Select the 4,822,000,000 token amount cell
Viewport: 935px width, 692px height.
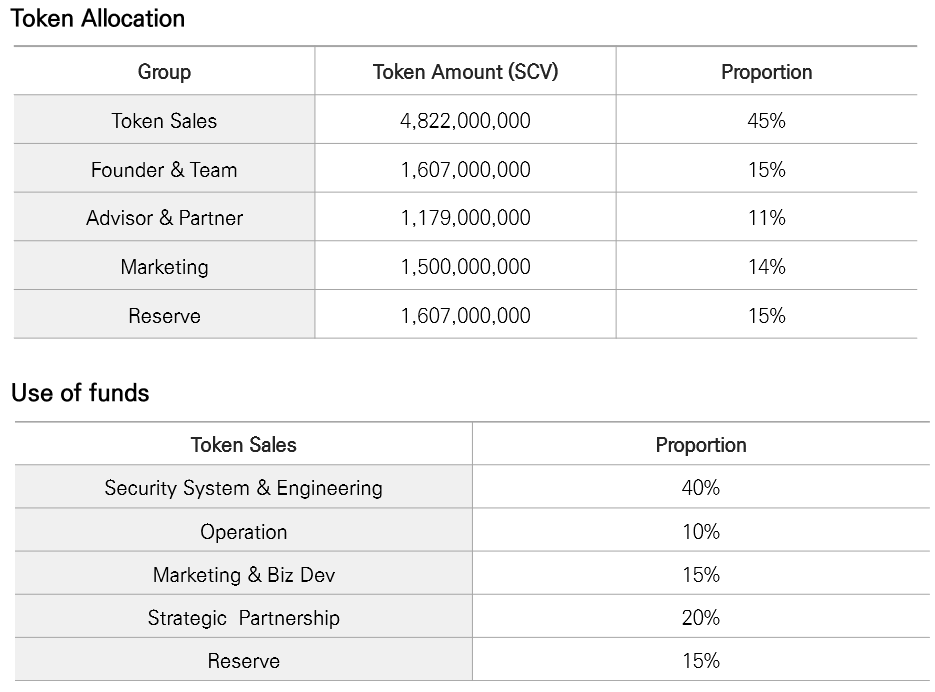pyautogui.click(x=465, y=121)
